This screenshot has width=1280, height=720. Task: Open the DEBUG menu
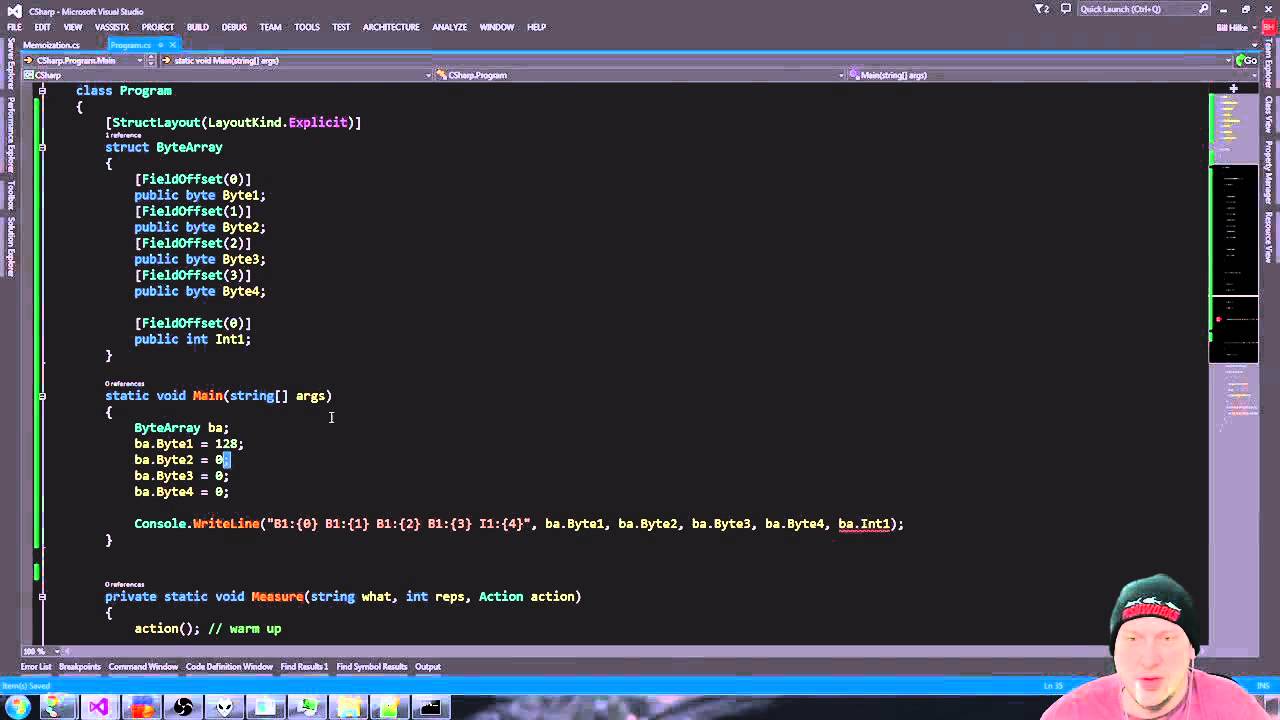234,27
